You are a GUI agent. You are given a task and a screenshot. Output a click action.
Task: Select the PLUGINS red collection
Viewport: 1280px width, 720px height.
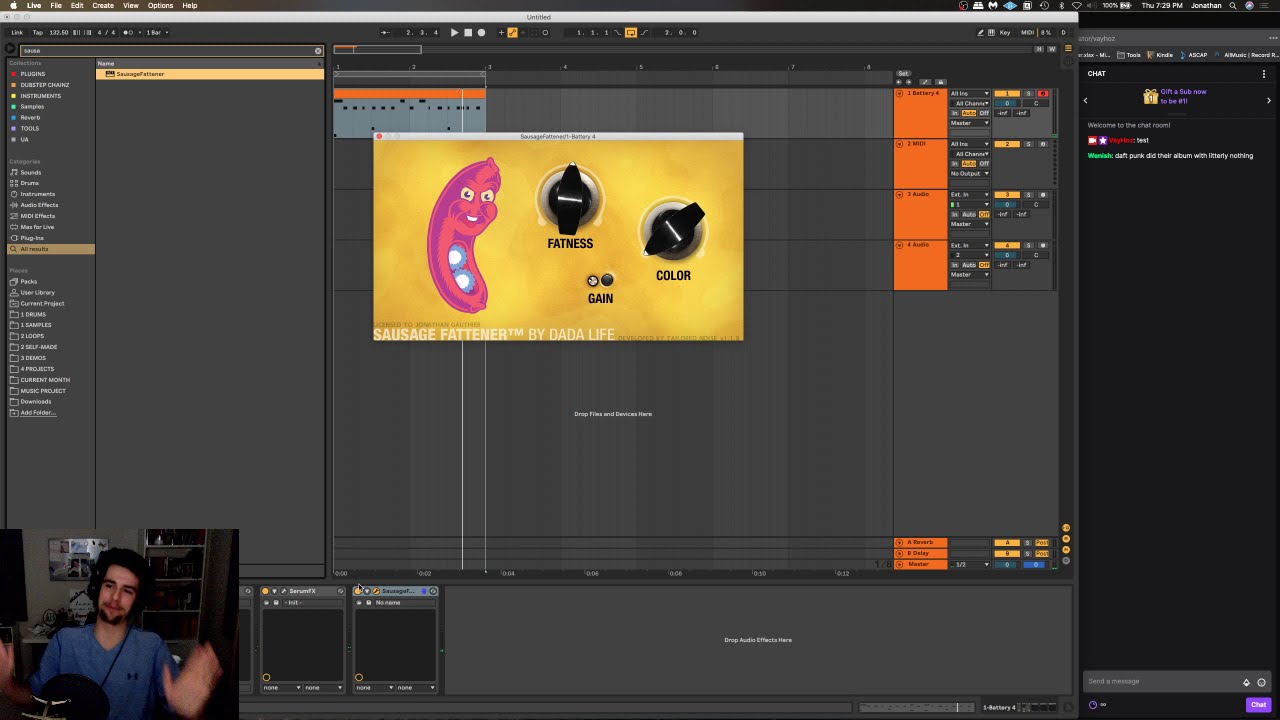click(32, 74)
